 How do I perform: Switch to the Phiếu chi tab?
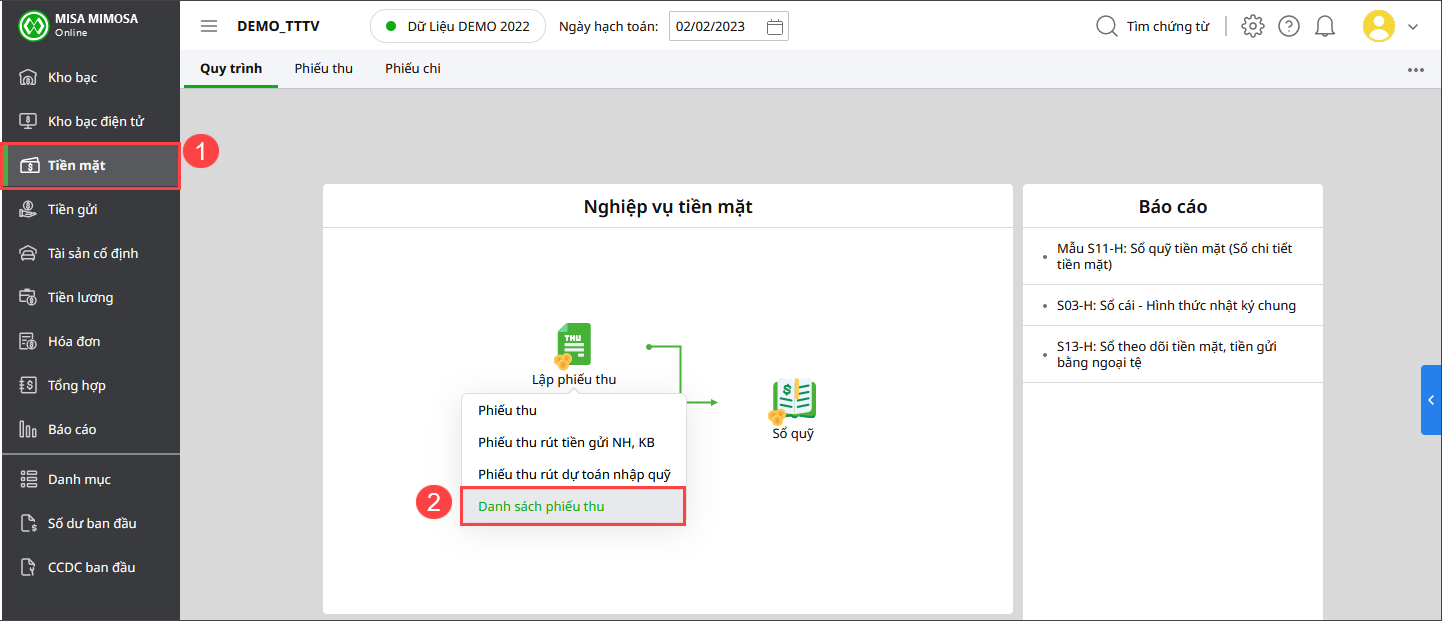(x=413, y=69)
